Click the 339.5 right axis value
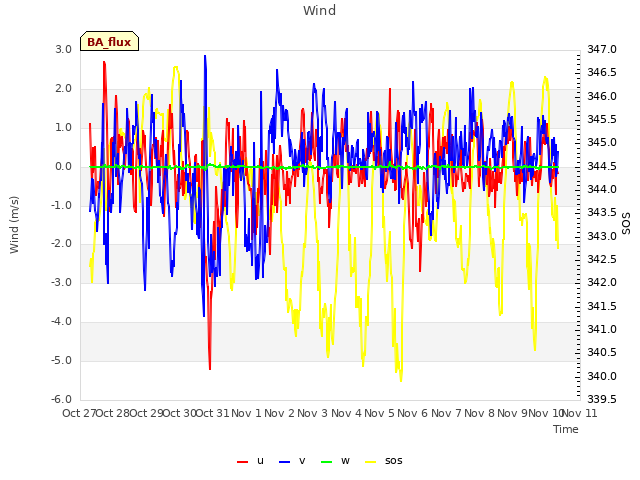 pyautogui.click(x=602, y=399)
